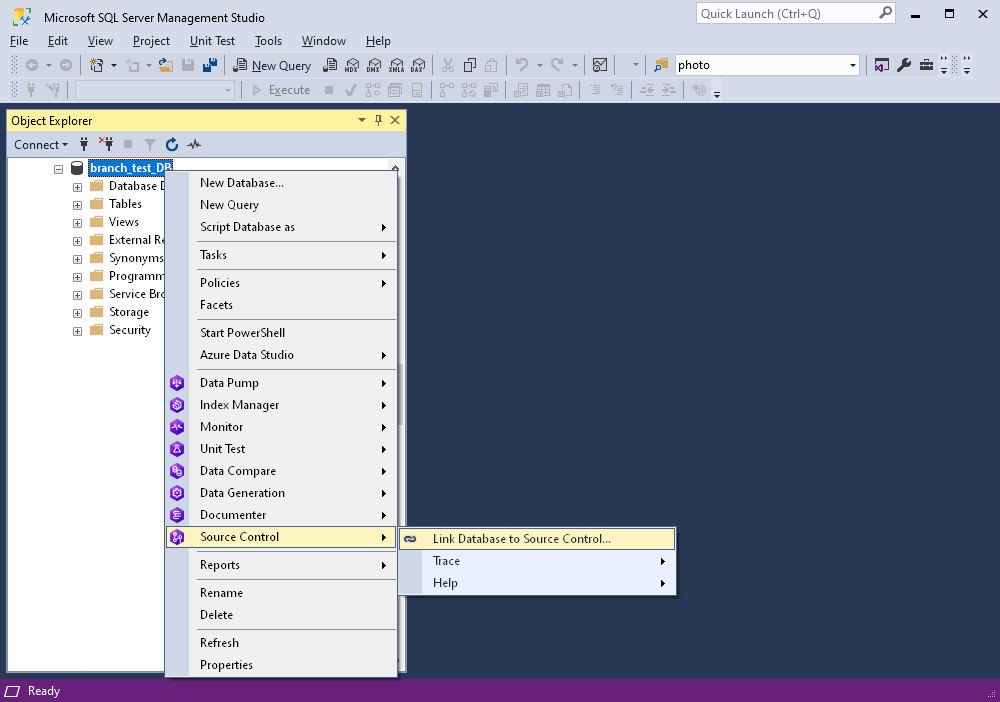Open the Trace submenu
The width and height of the screenshot is (1000, 702).
point(537,561)
